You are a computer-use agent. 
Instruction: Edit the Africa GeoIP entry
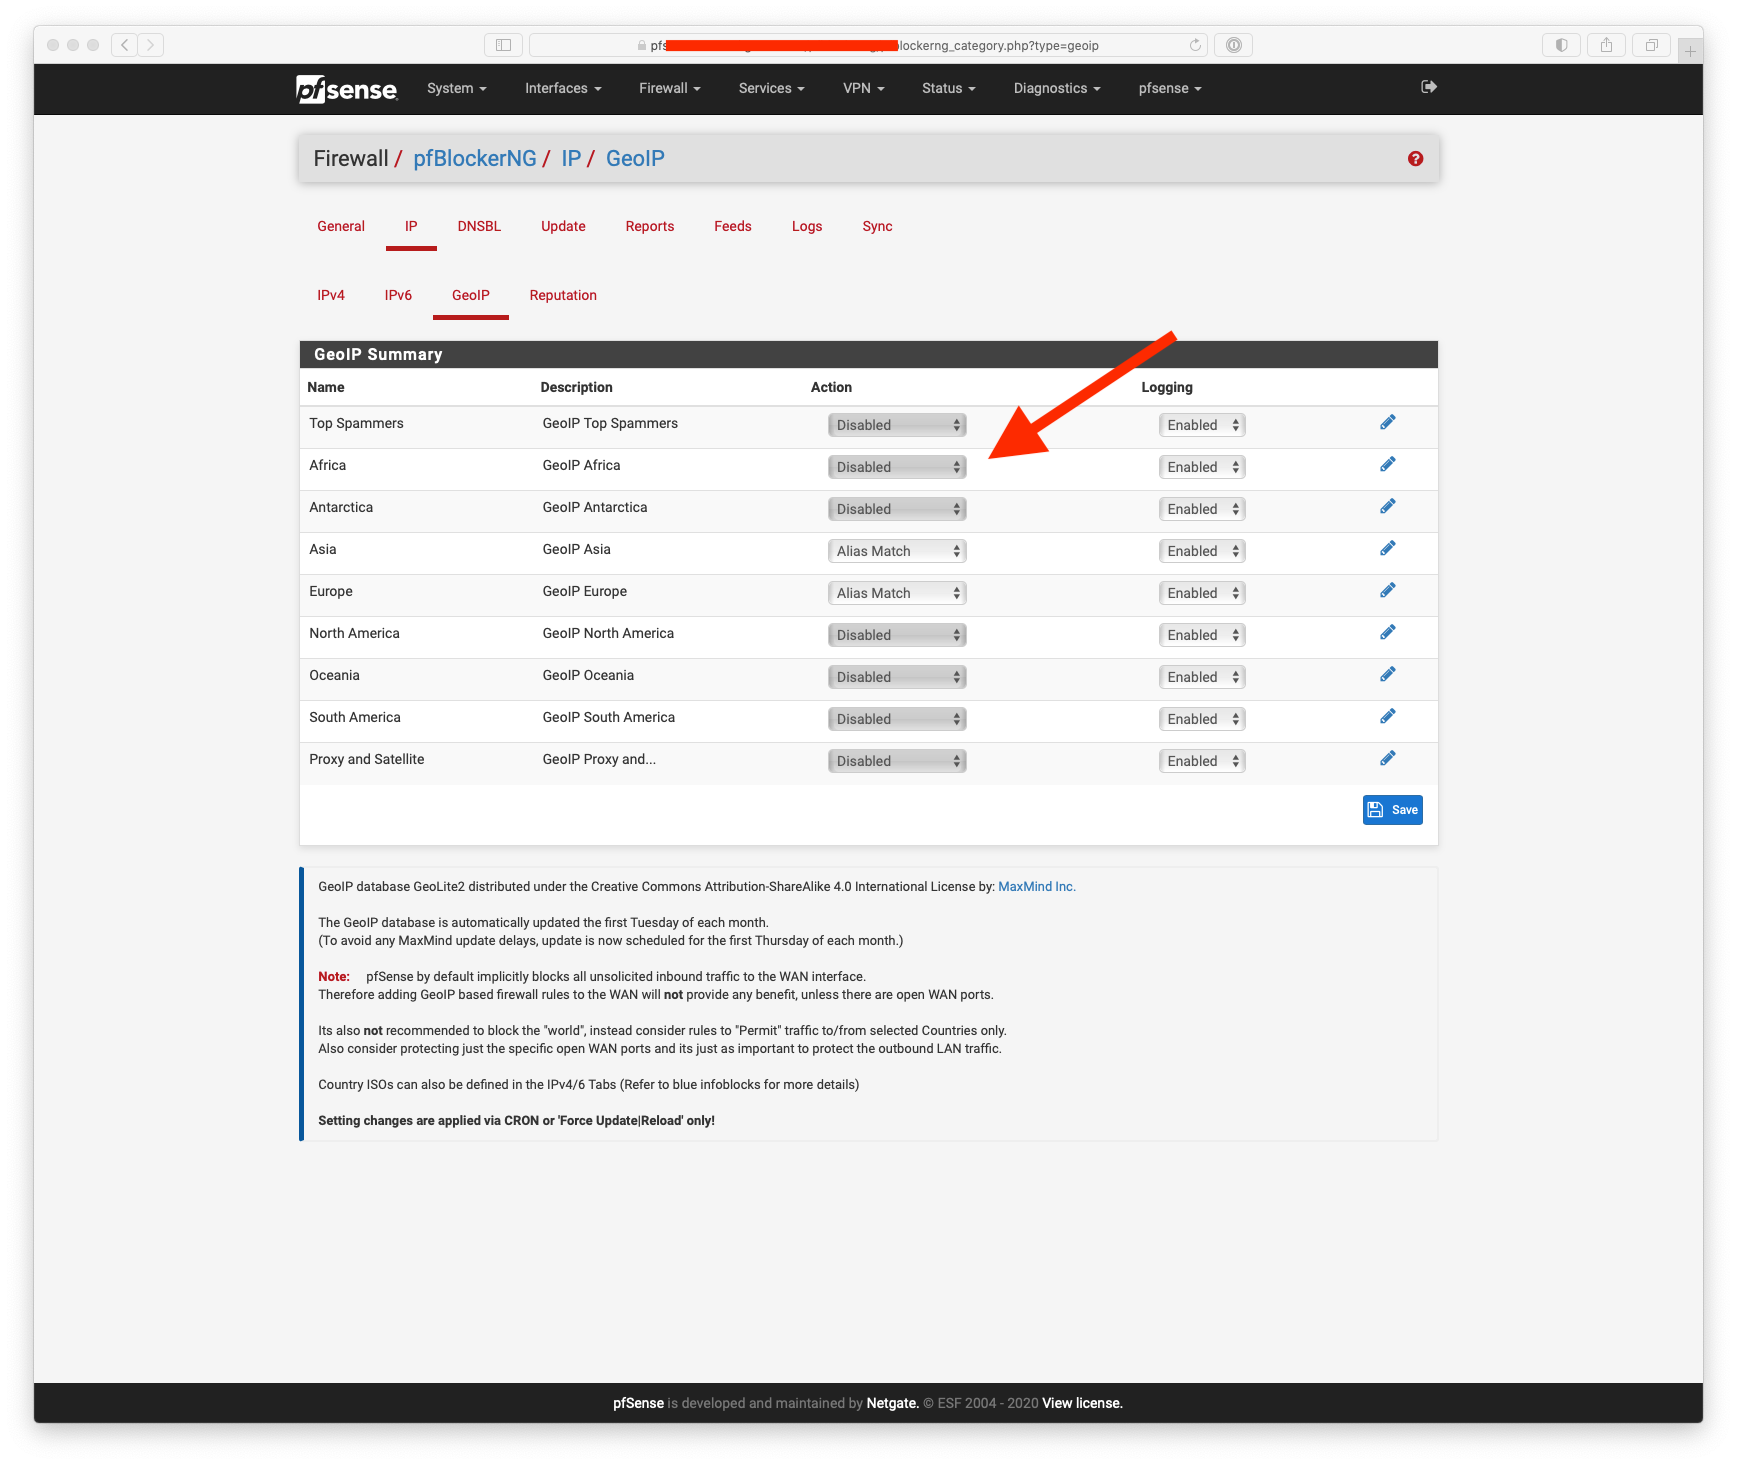1387,465
